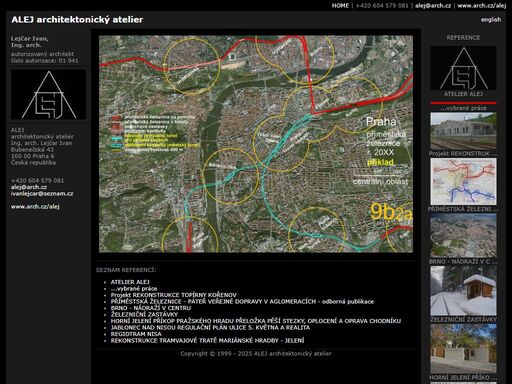The image size is (512, 384).
Task: Click Projekt REKONSTRUK... caption in right panel
Action: (463, 154)
